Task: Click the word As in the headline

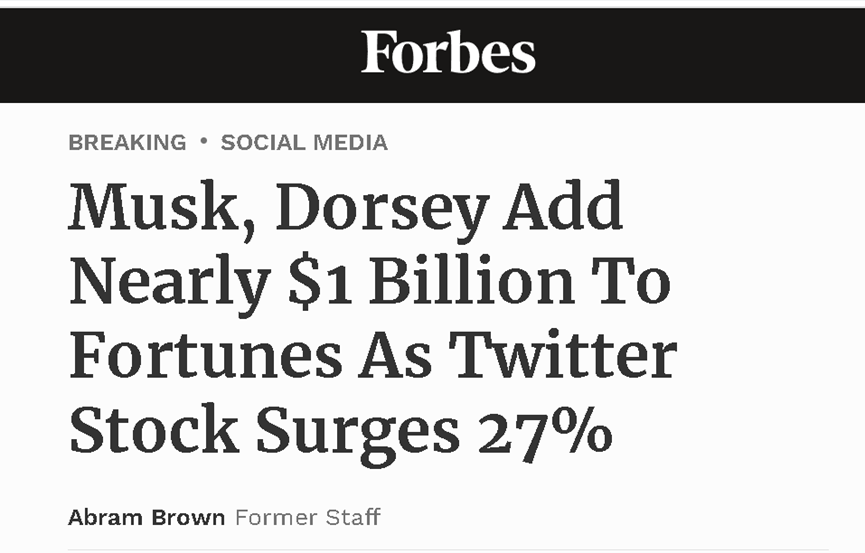Action: [391, 356]
